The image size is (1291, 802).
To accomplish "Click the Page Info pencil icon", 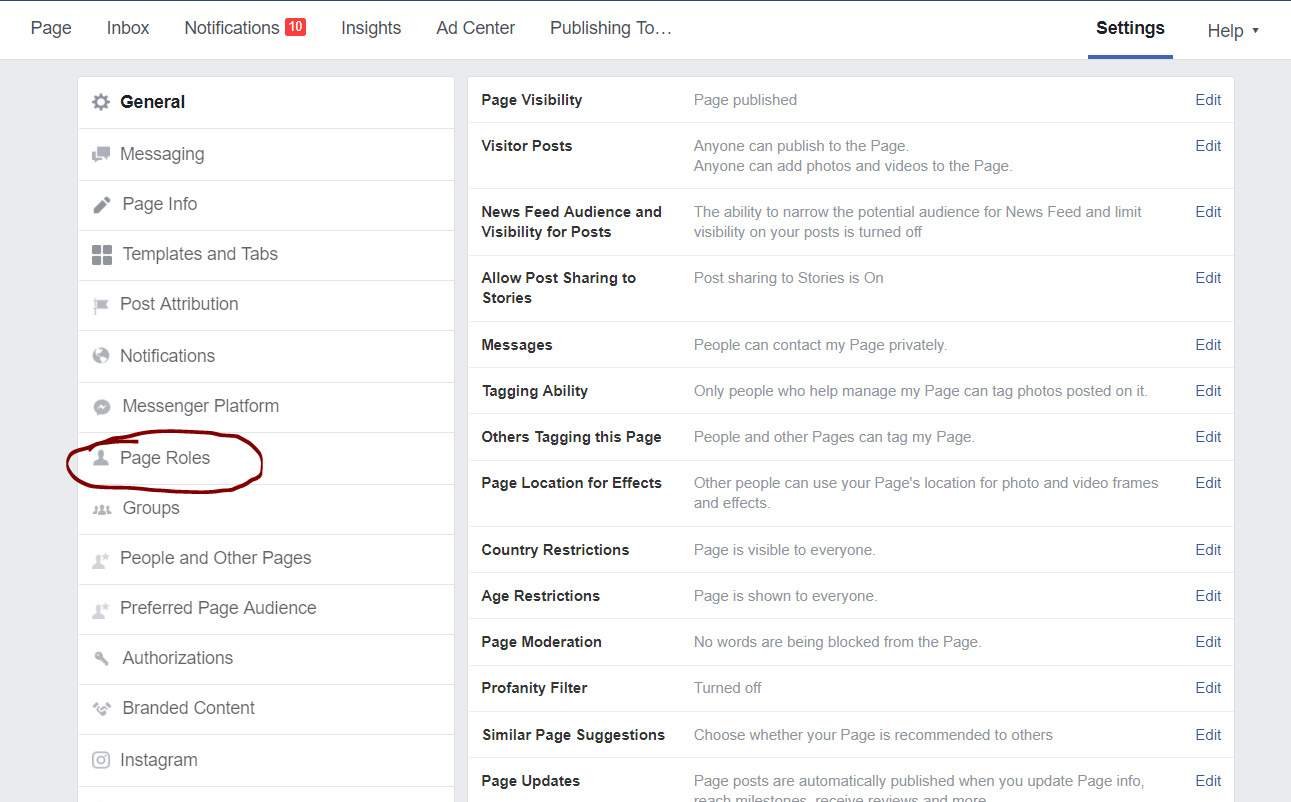I will [102, 205].
